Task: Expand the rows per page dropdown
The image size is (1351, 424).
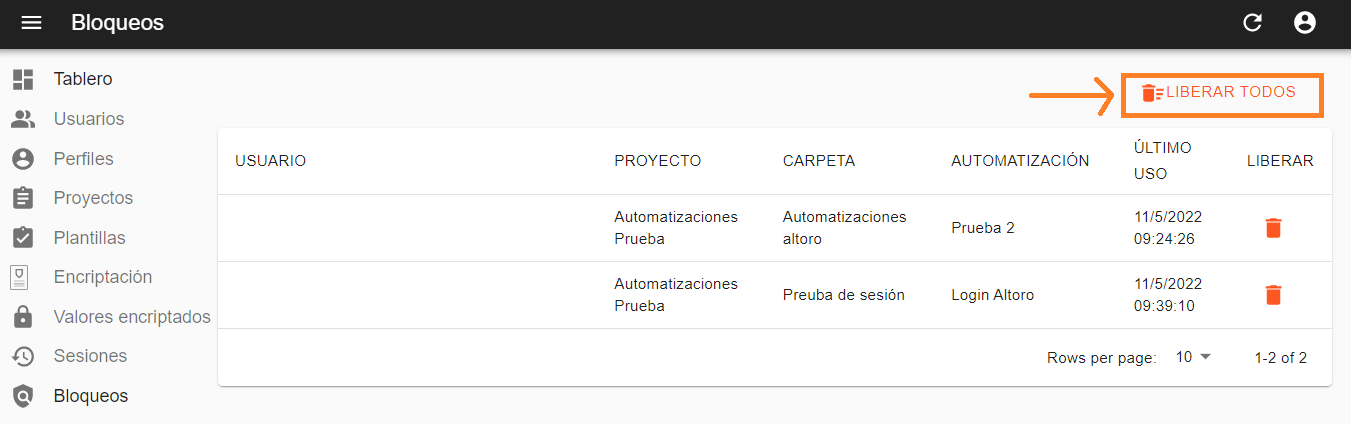Action: click(x=1193, y=357)
